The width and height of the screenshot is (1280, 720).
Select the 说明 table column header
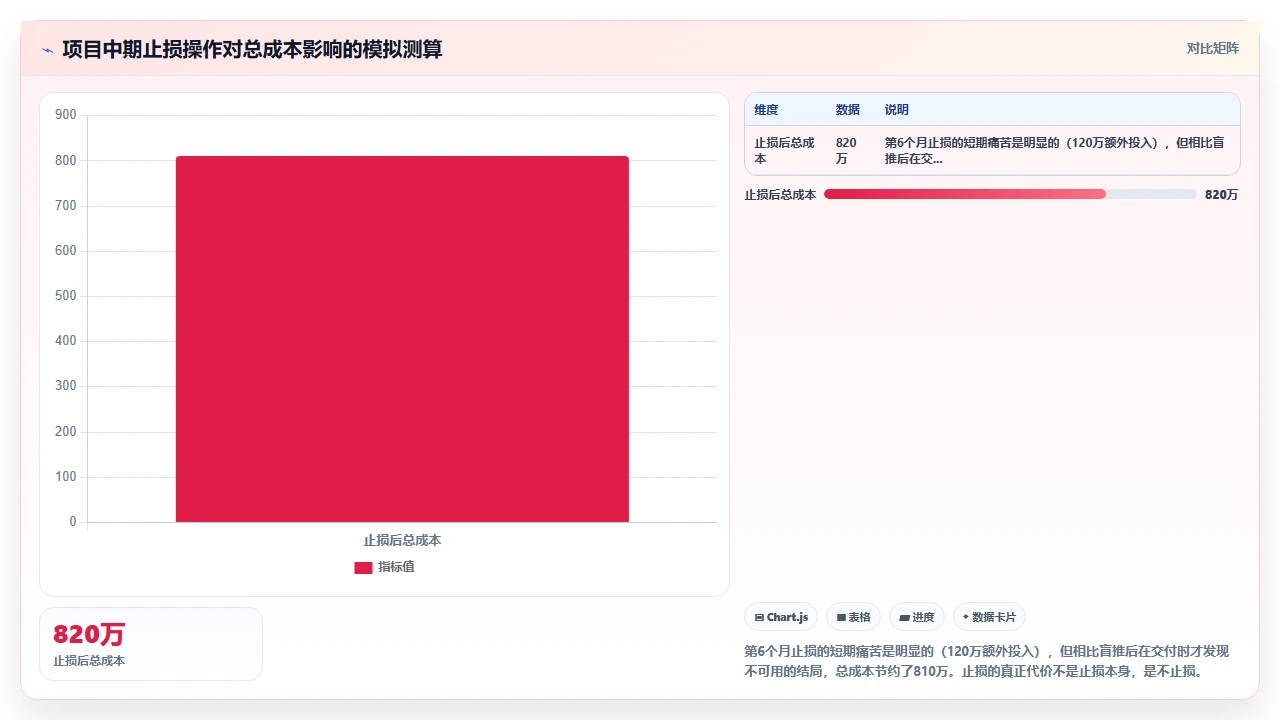click(897, 110)
